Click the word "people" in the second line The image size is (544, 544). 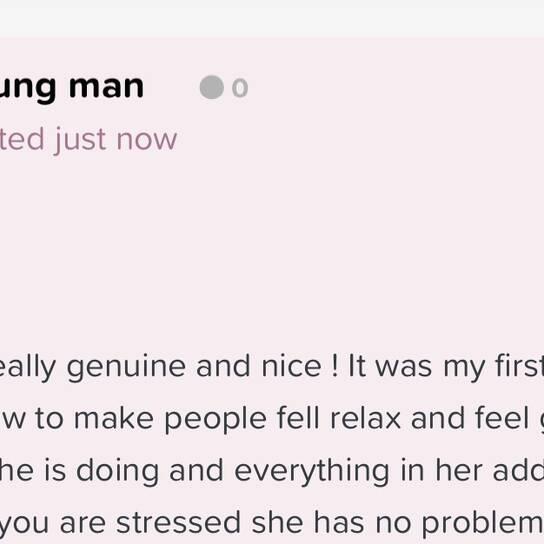[215, 420]
